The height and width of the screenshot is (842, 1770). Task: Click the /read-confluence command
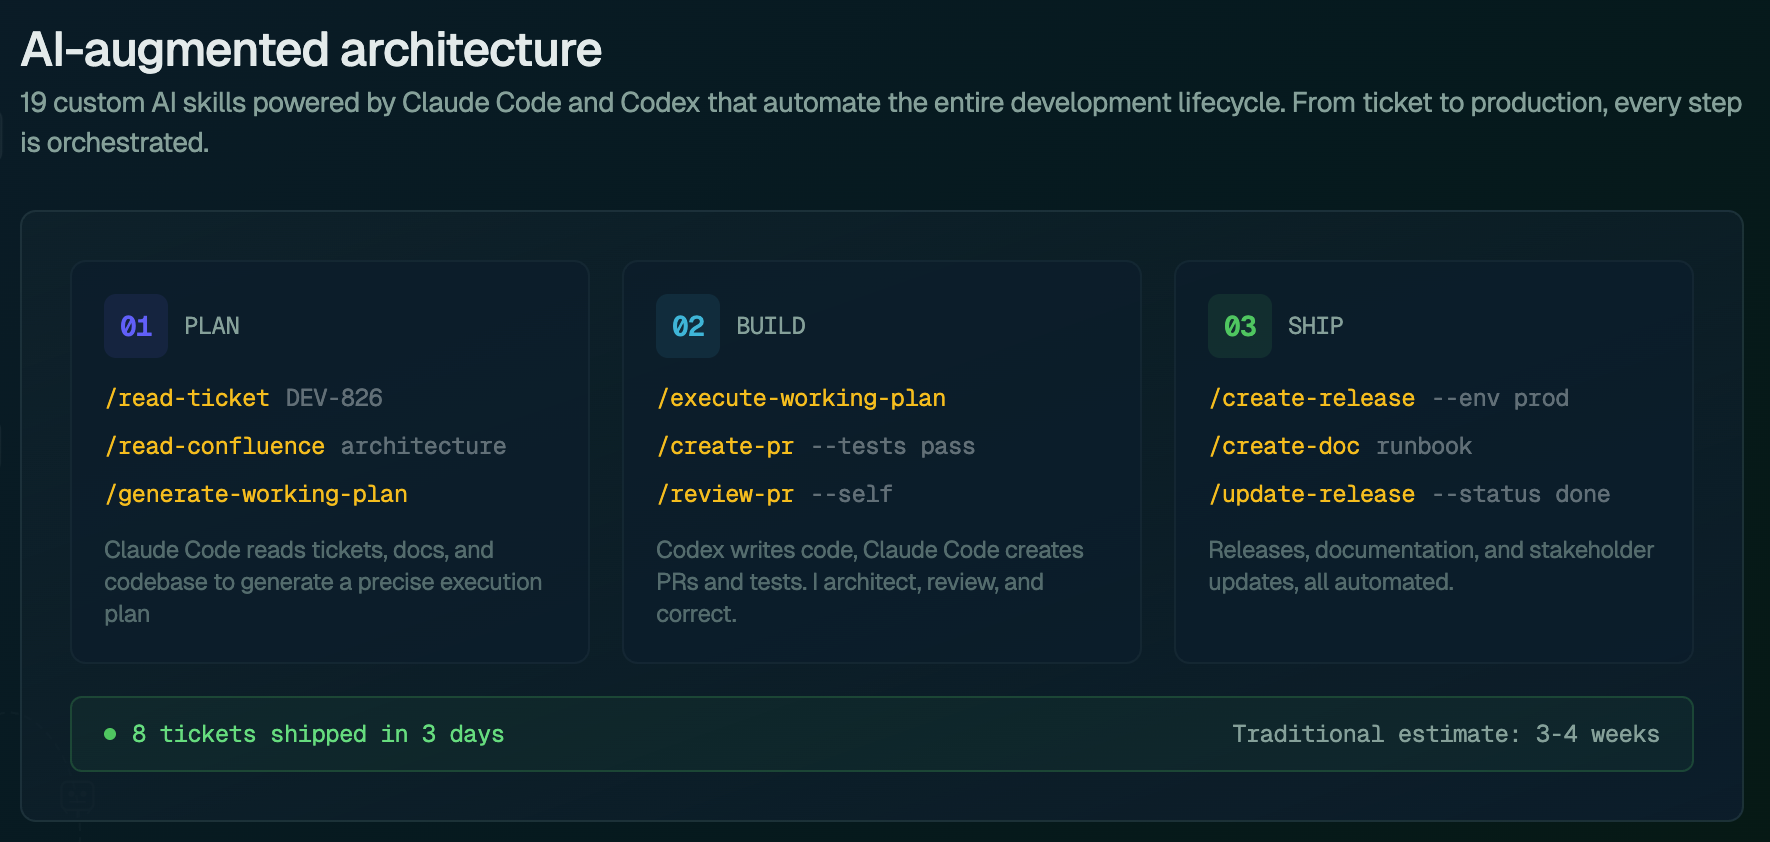[x=215, y=446]
